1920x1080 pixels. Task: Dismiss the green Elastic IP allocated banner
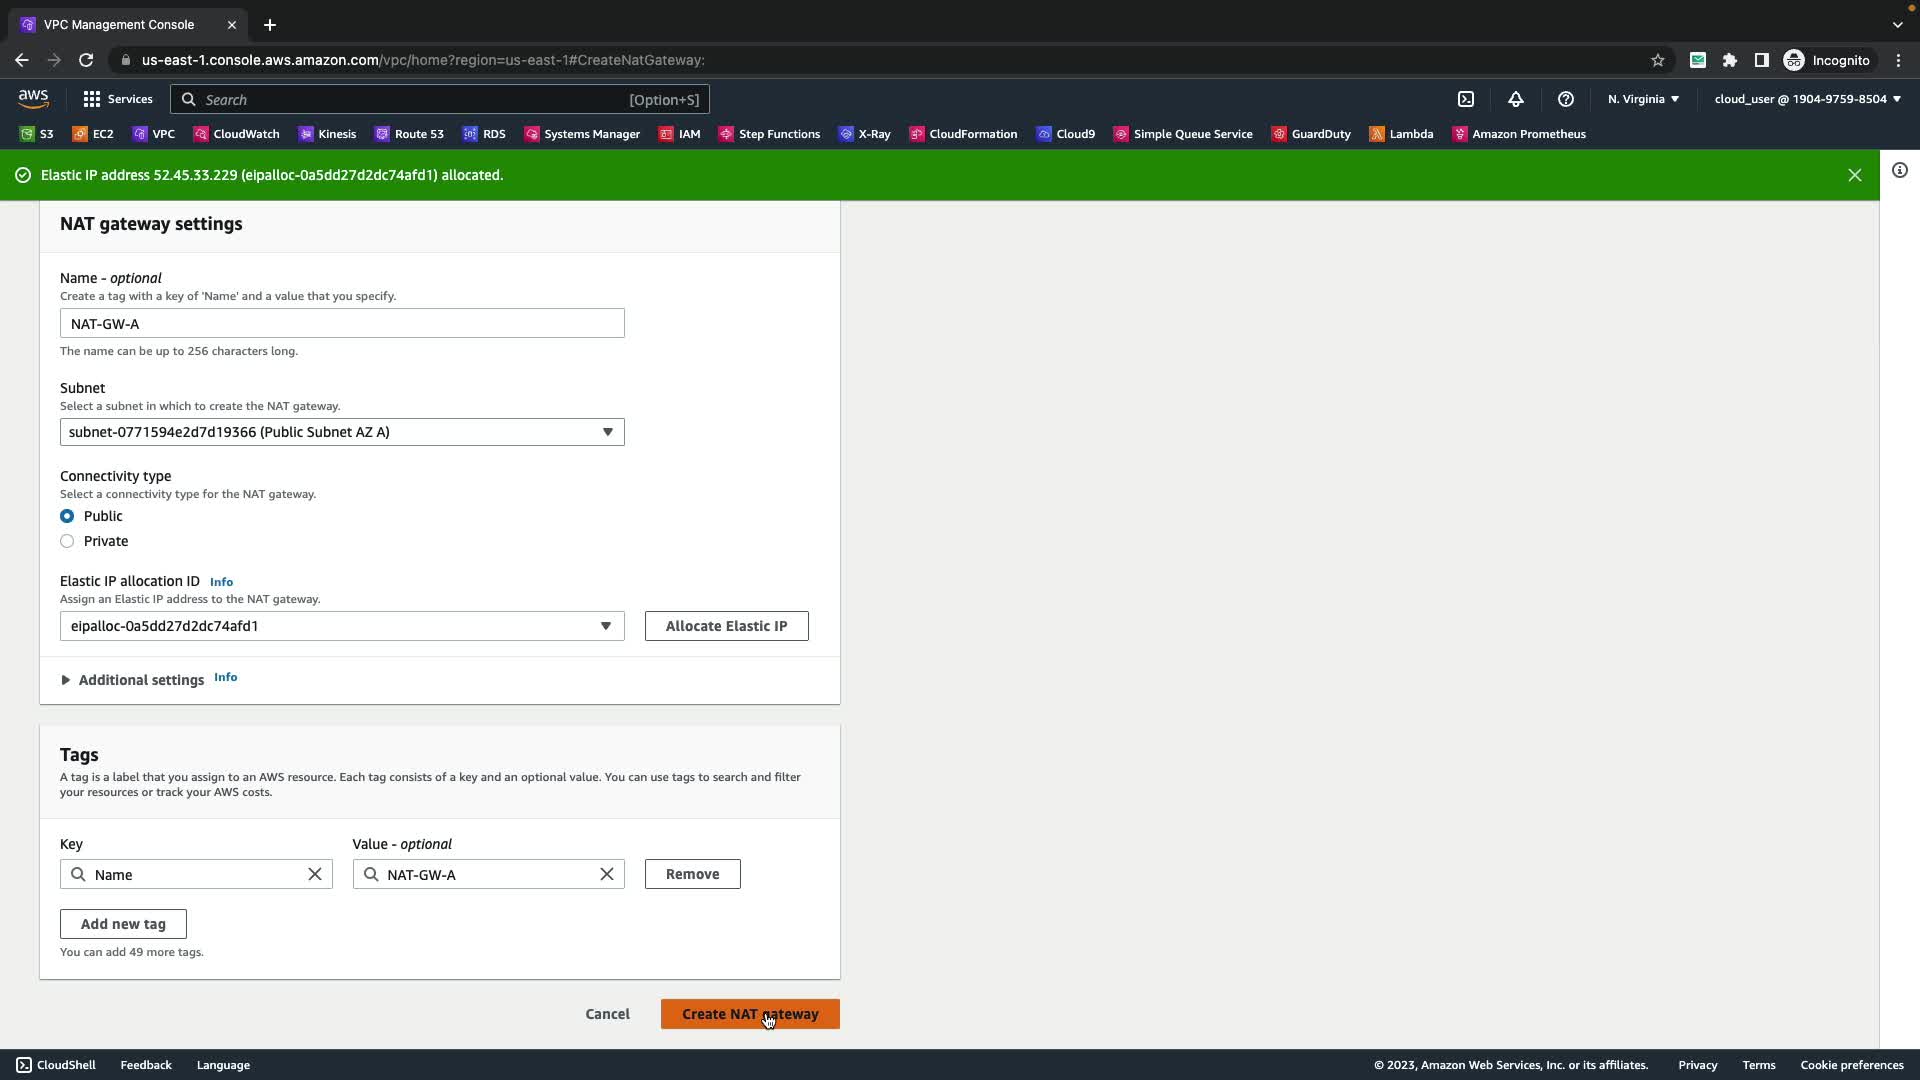[1855, 175]
